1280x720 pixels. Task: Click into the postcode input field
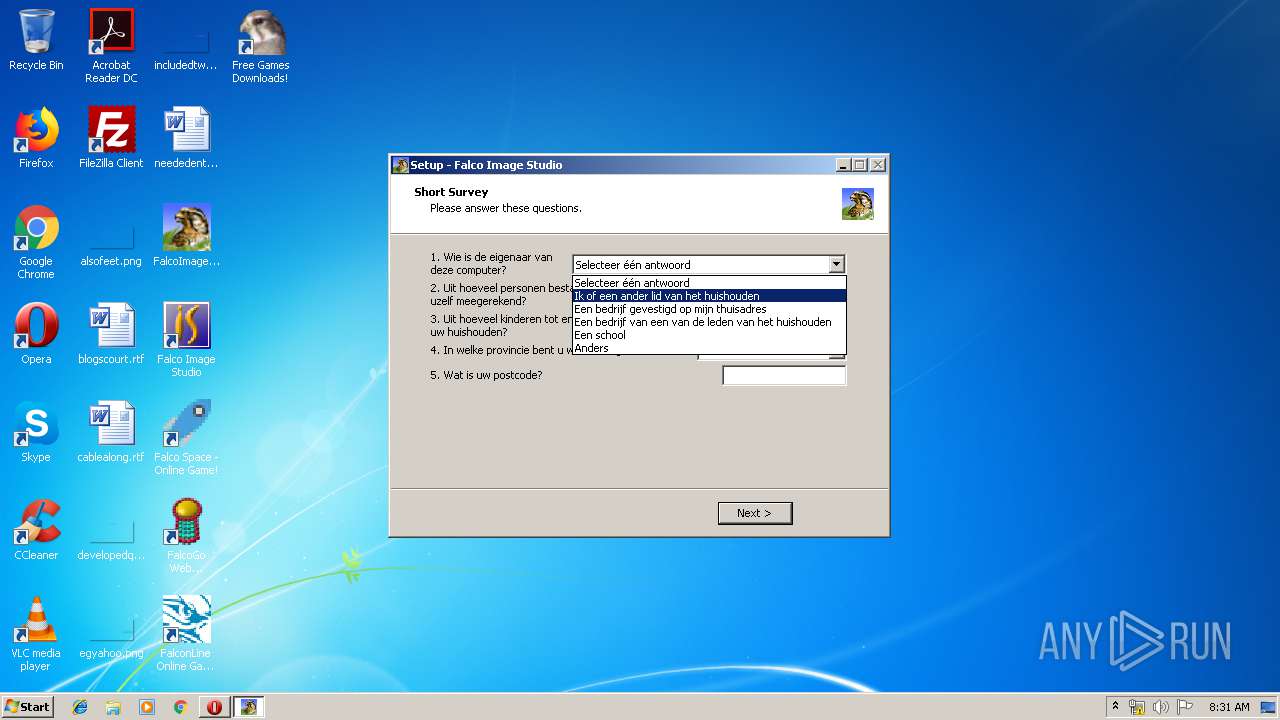(784, 376)
